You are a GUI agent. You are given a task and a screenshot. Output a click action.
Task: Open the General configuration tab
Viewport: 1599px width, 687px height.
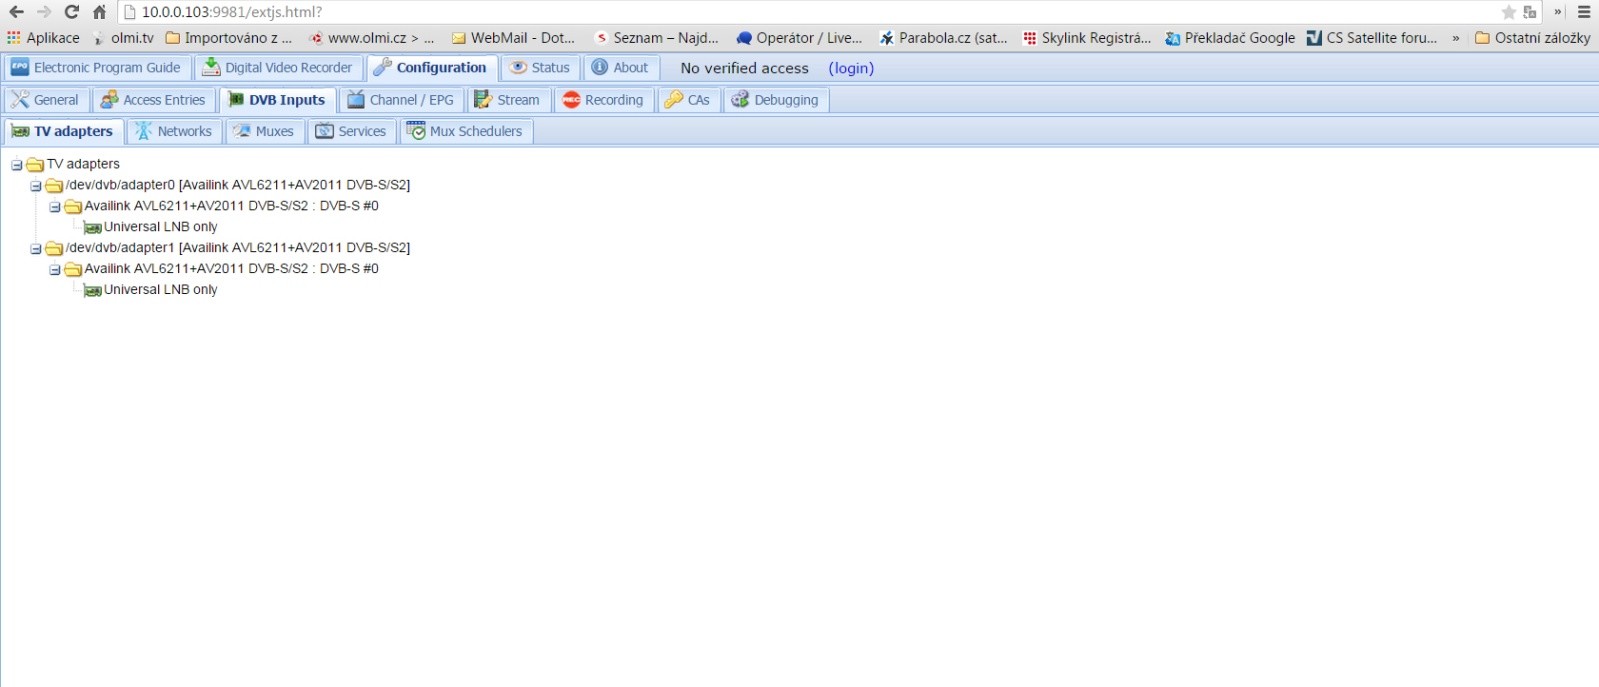46,100
